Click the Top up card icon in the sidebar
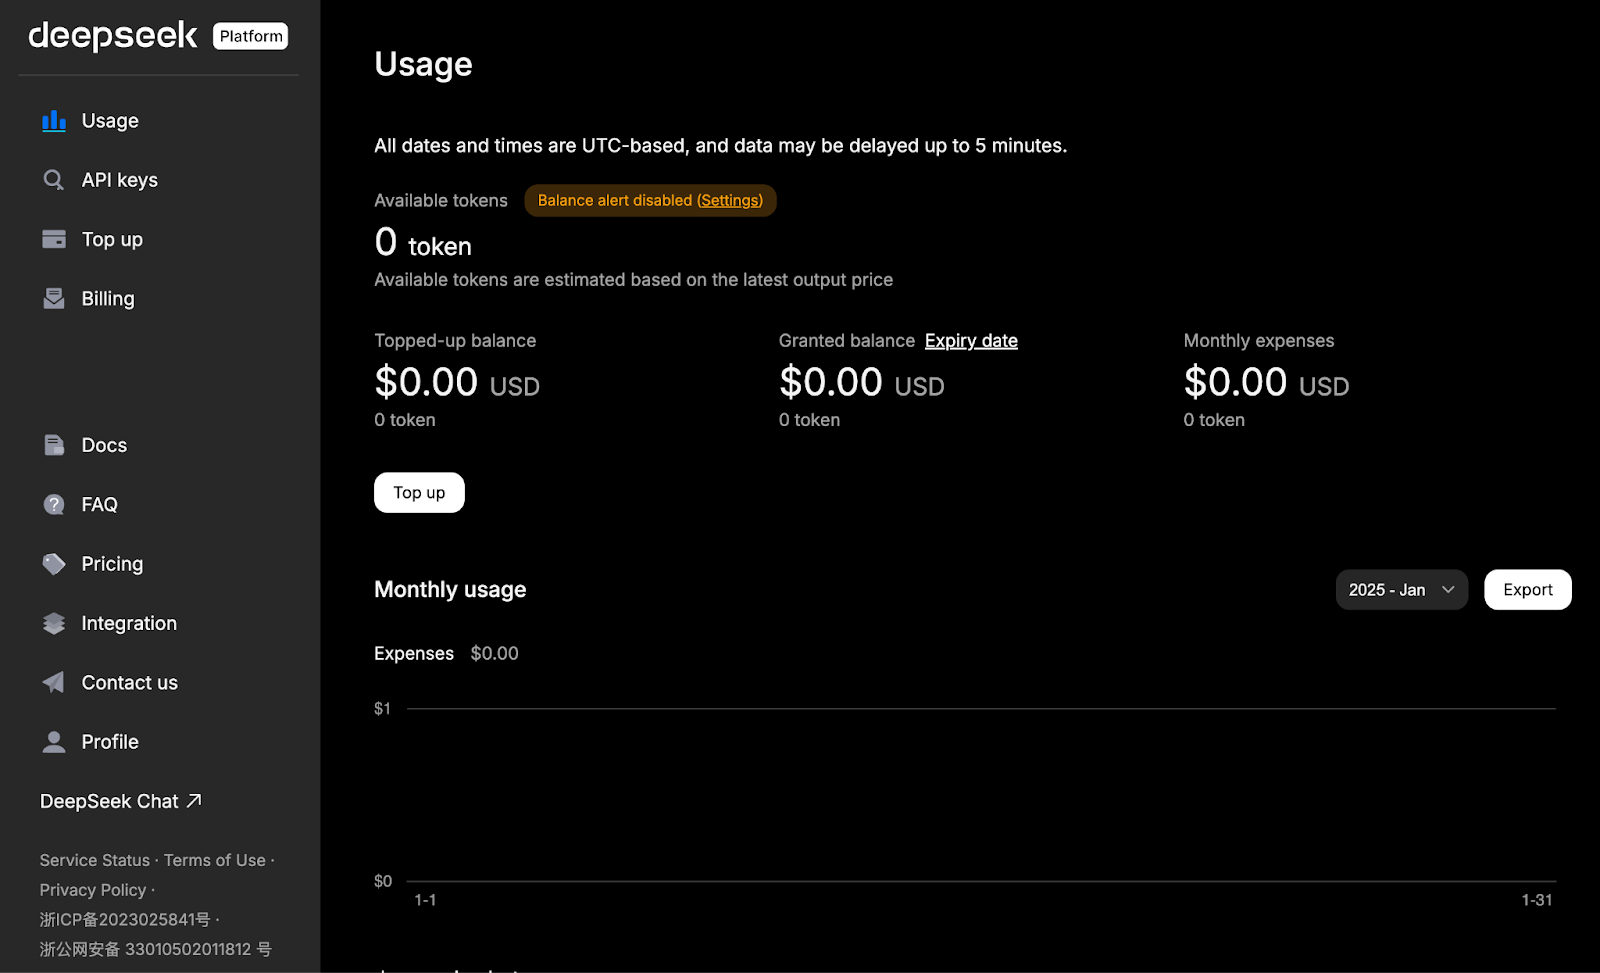This screenshot has height=973, width=1600. point(54,239)
